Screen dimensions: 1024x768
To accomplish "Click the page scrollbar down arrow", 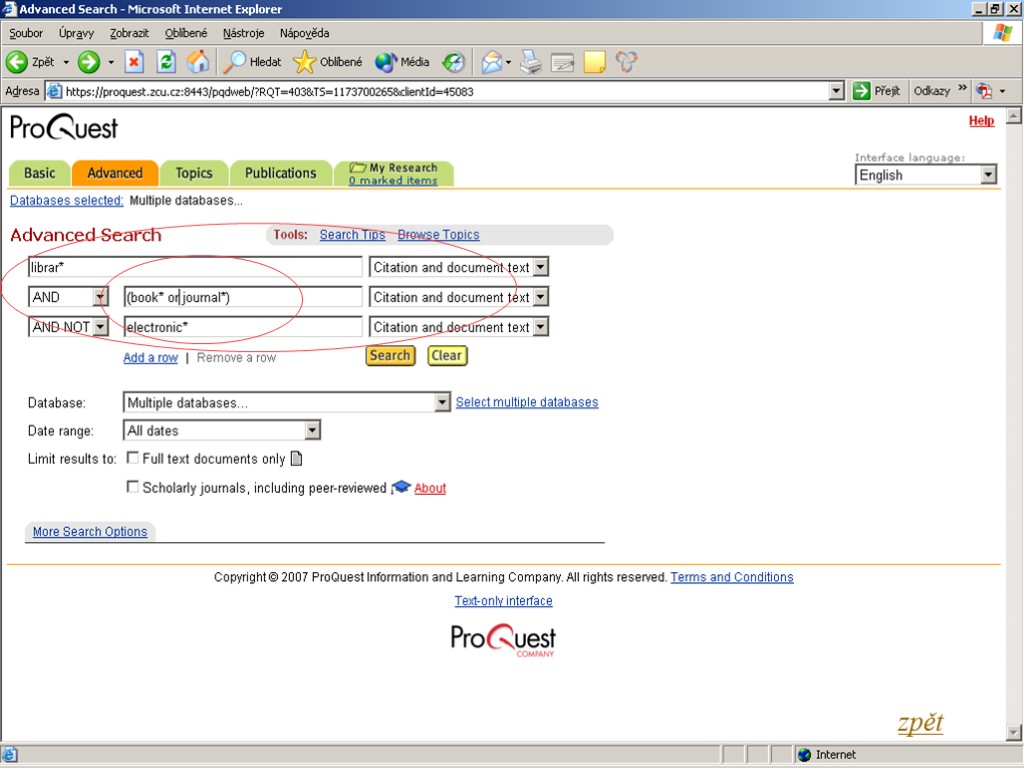I will tap(1014, 732).
